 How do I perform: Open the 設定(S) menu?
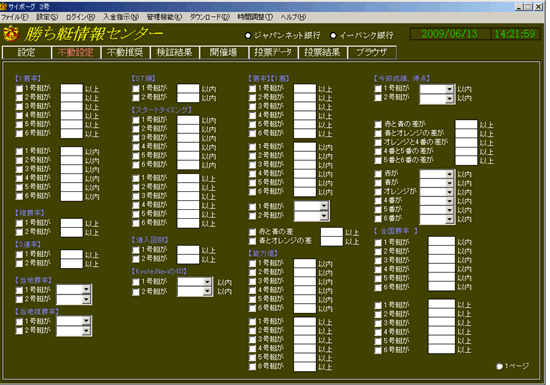coord(47,17)
